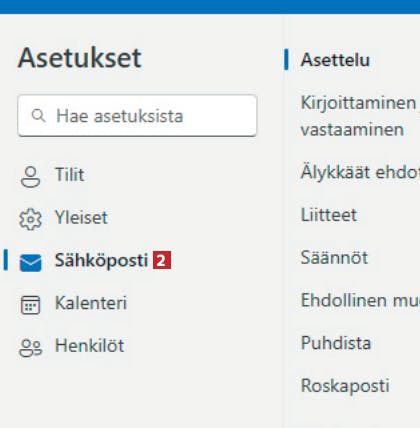Click the Sähköposti envelope icon

pyautogui.click(x=30, y=262)
